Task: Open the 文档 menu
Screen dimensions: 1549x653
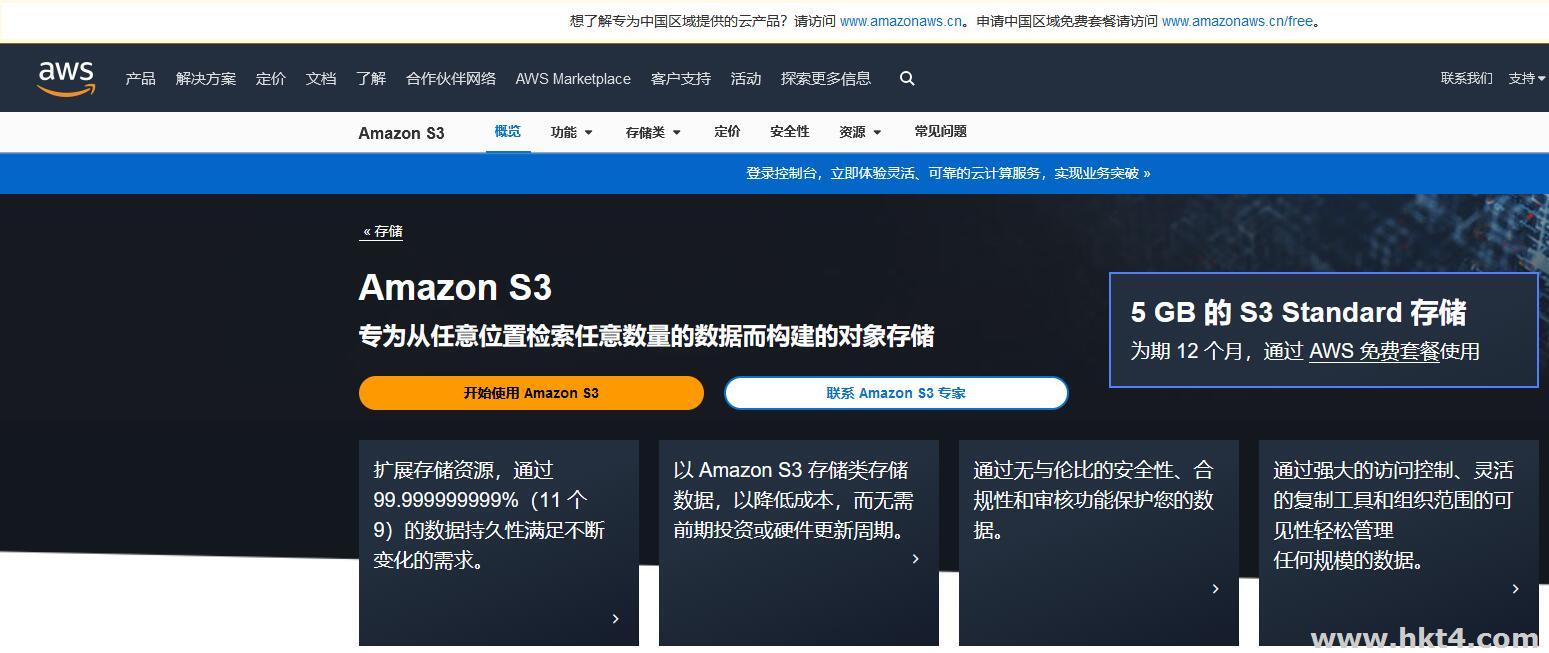Action: [321, 78]
